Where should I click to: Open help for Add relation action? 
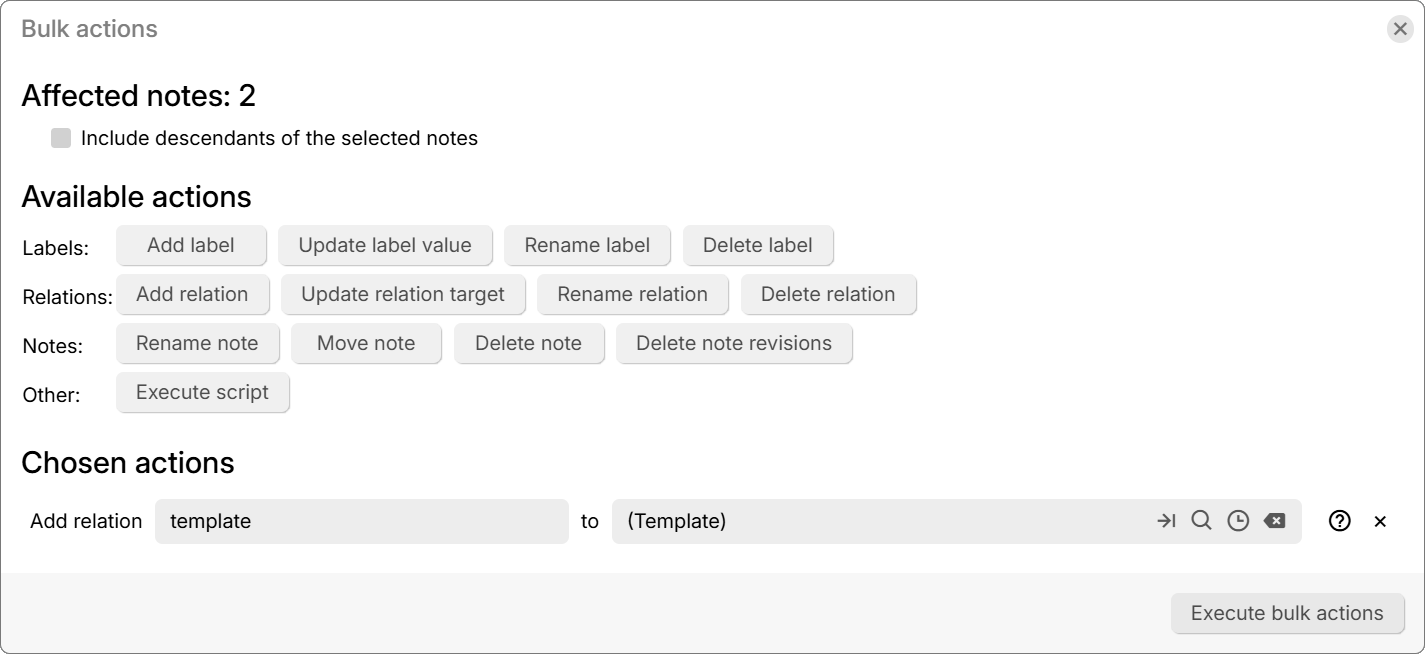1340,521
